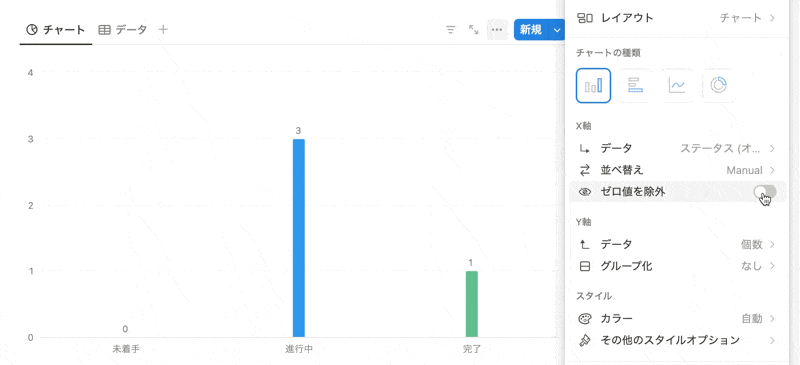Image resolution: width=800 pixels, height=365 pixels.
Task: Click the 未着手 axis label
Action: [x=126, y=350]
